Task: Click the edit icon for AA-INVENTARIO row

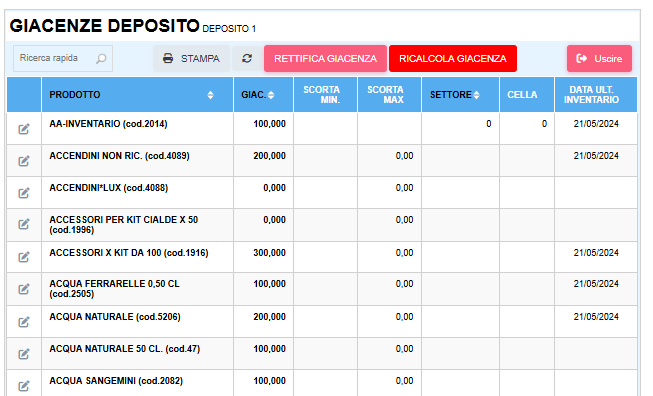Action: [24, 129]
